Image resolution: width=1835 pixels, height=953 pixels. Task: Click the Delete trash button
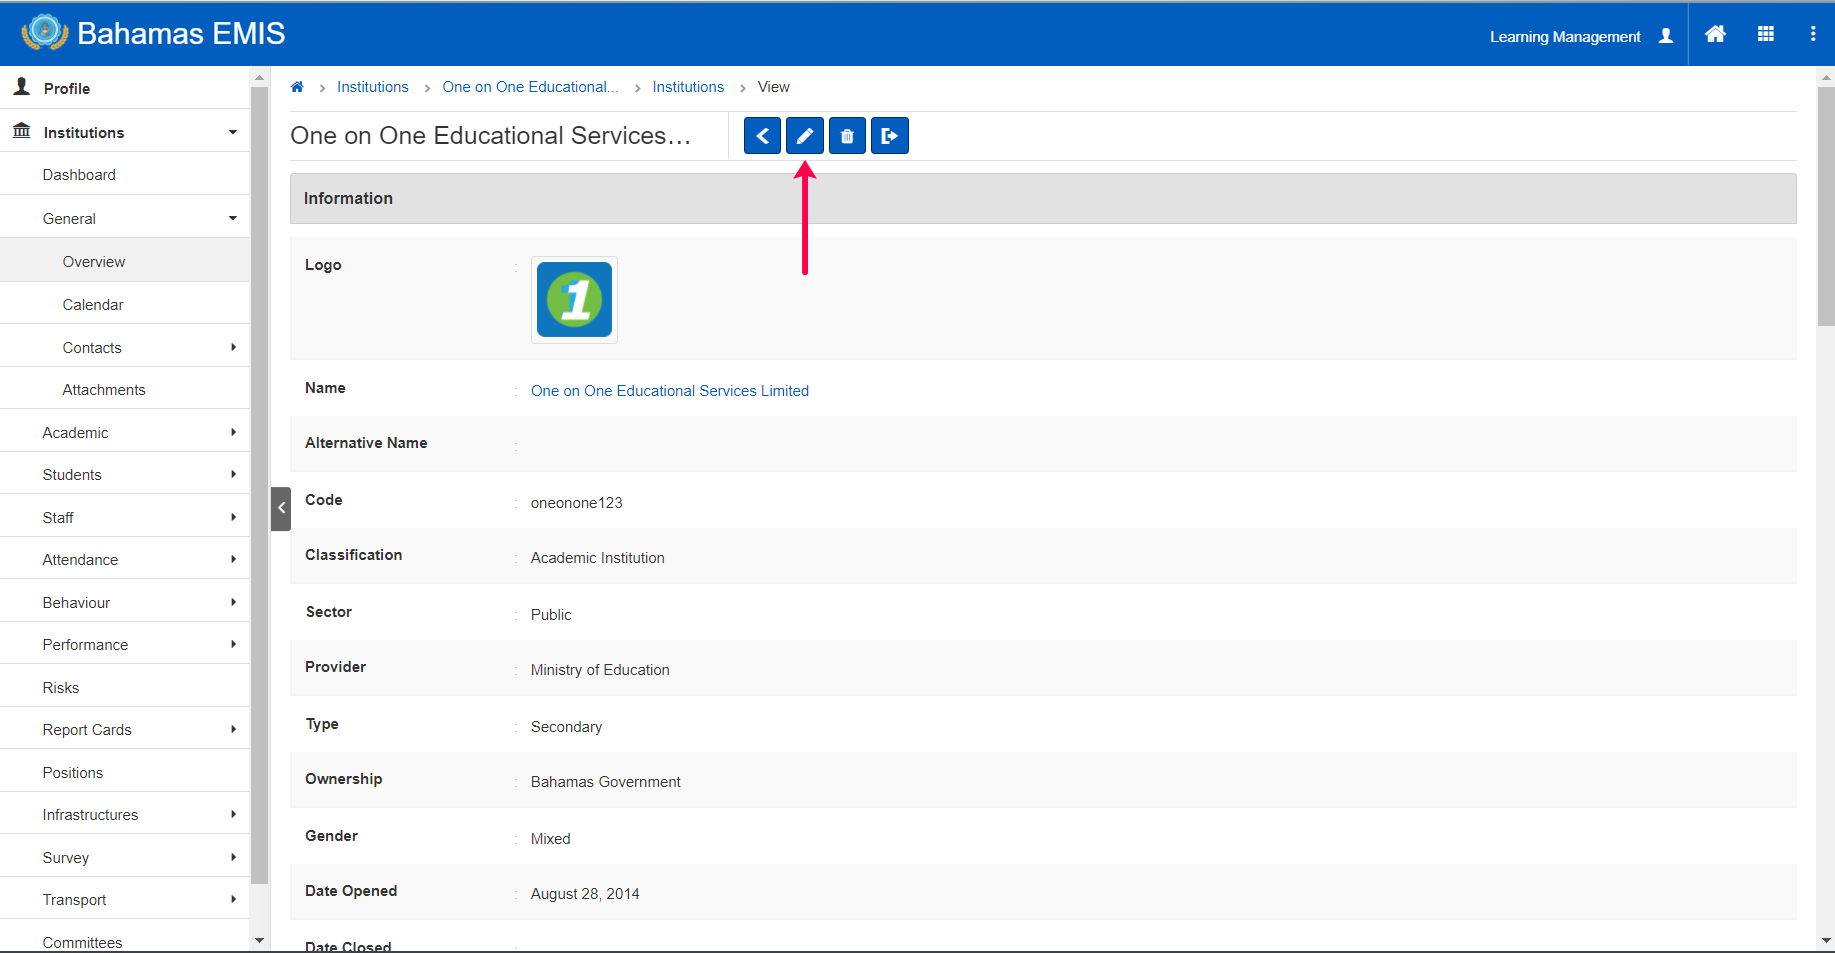847,136
